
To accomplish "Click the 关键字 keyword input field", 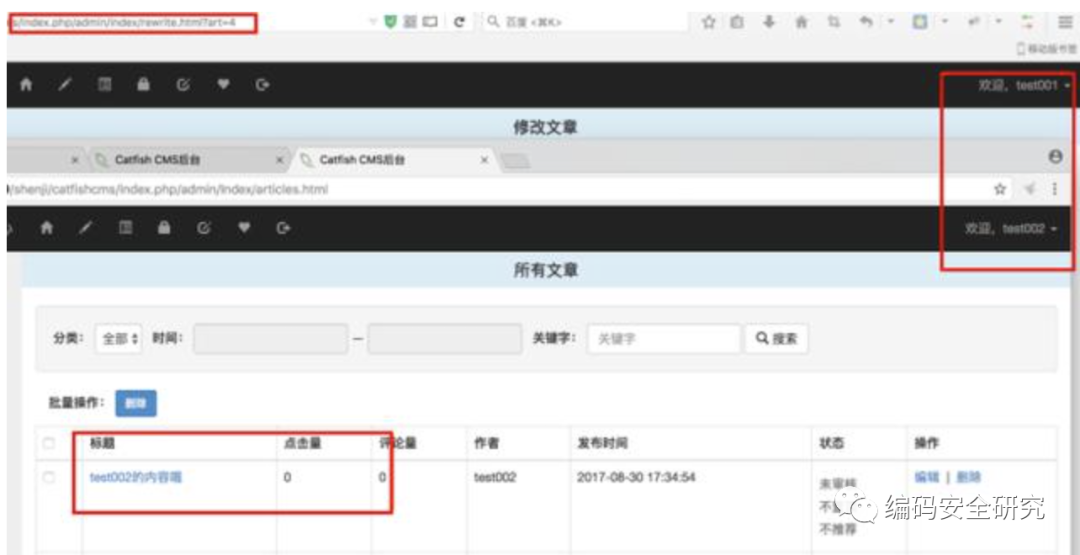I will (x=664, y=339).
